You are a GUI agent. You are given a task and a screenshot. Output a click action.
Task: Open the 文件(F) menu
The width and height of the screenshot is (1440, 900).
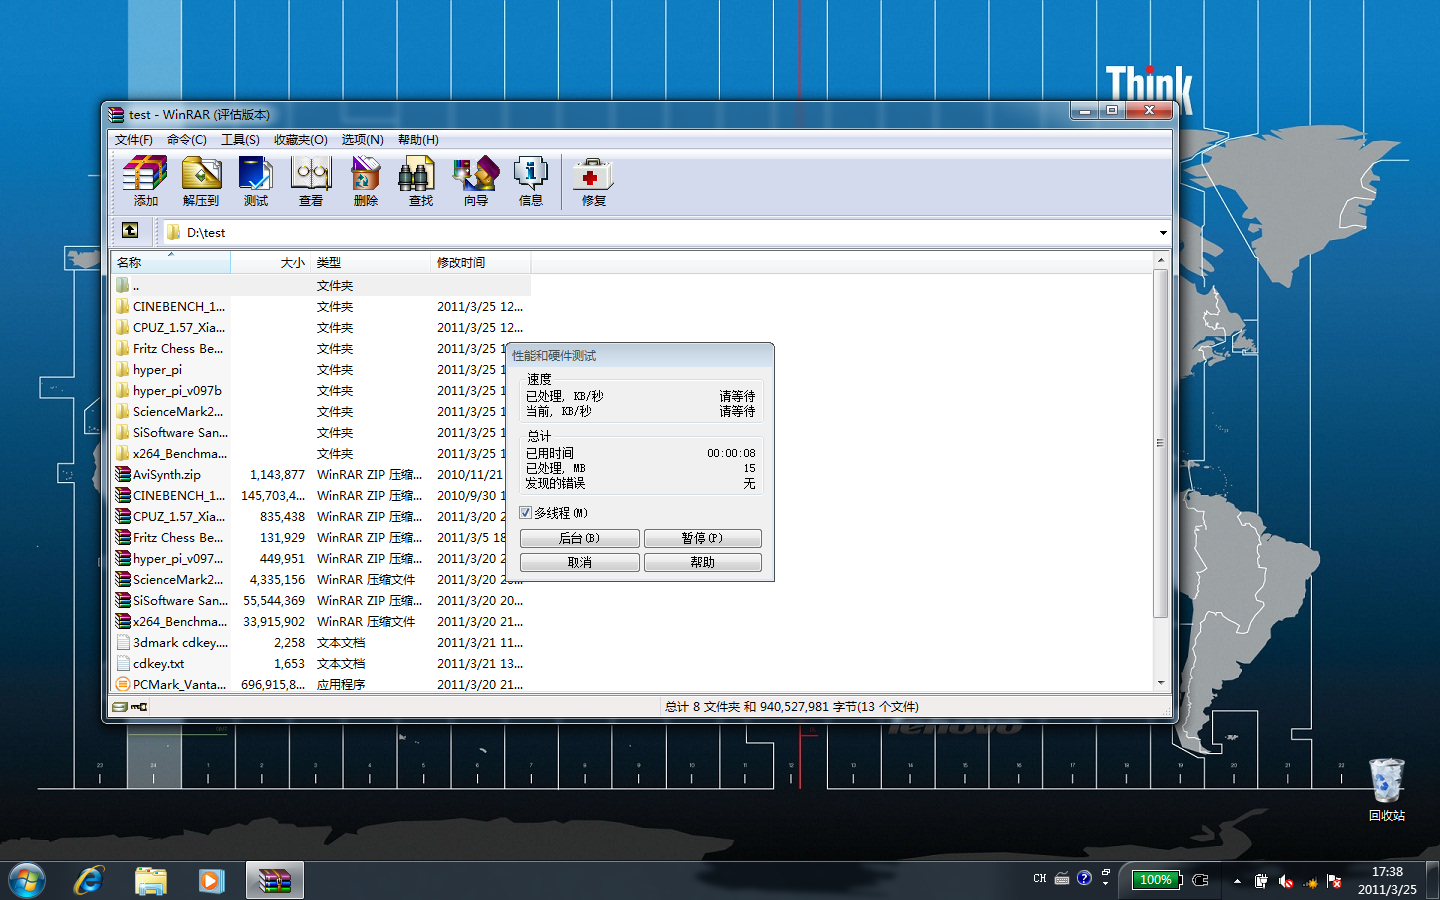pos(134,140)
